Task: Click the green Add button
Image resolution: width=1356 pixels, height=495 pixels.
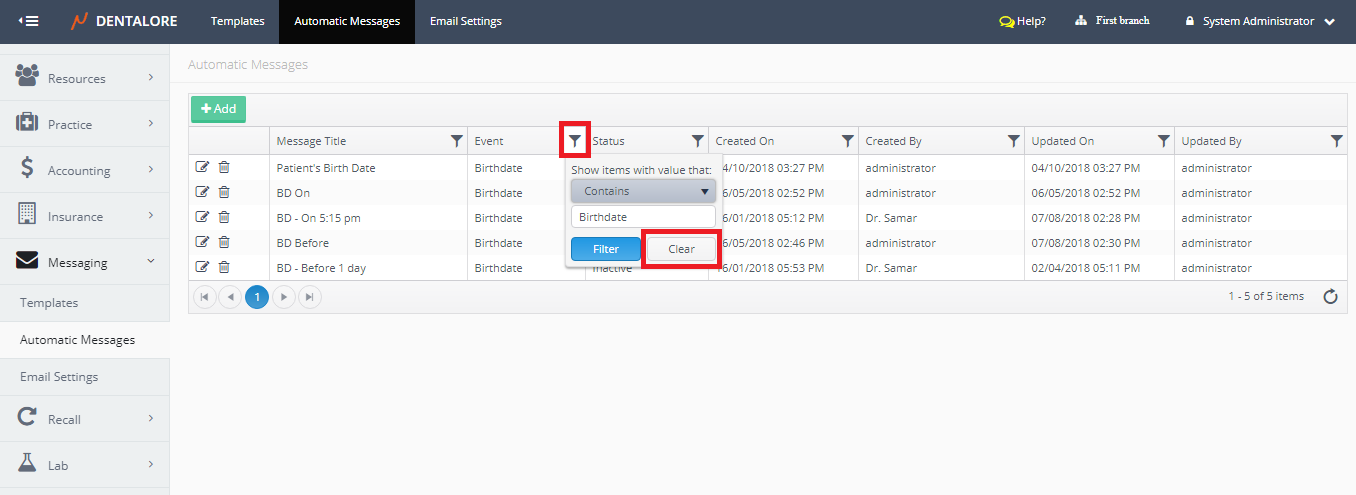Action: point(218,109)
